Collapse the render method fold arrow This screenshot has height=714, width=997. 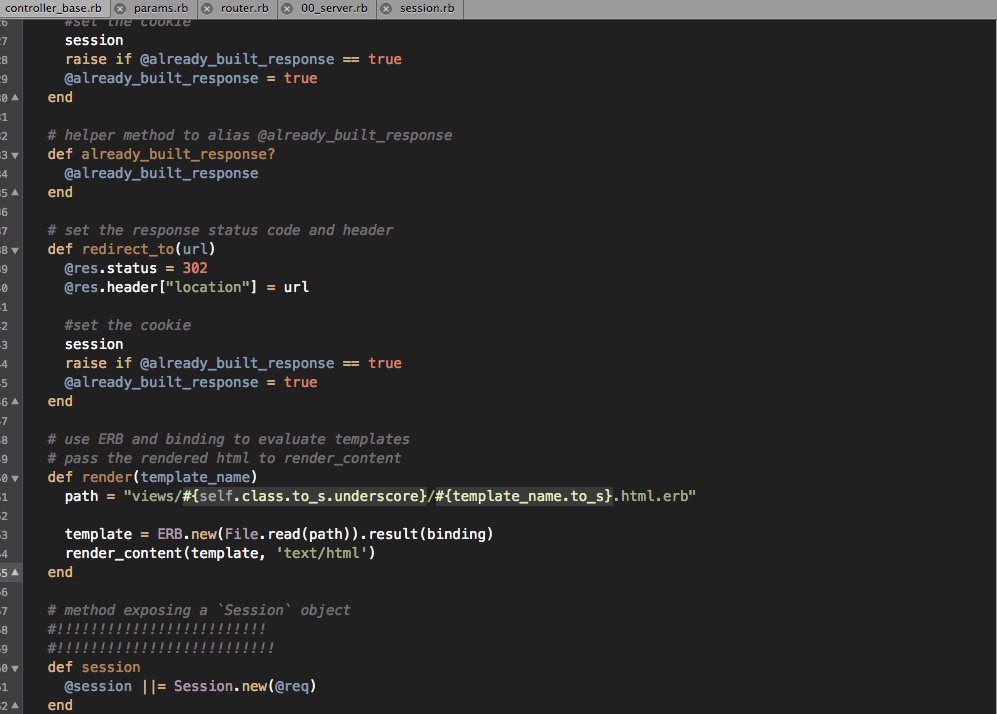tap(14, 478)
